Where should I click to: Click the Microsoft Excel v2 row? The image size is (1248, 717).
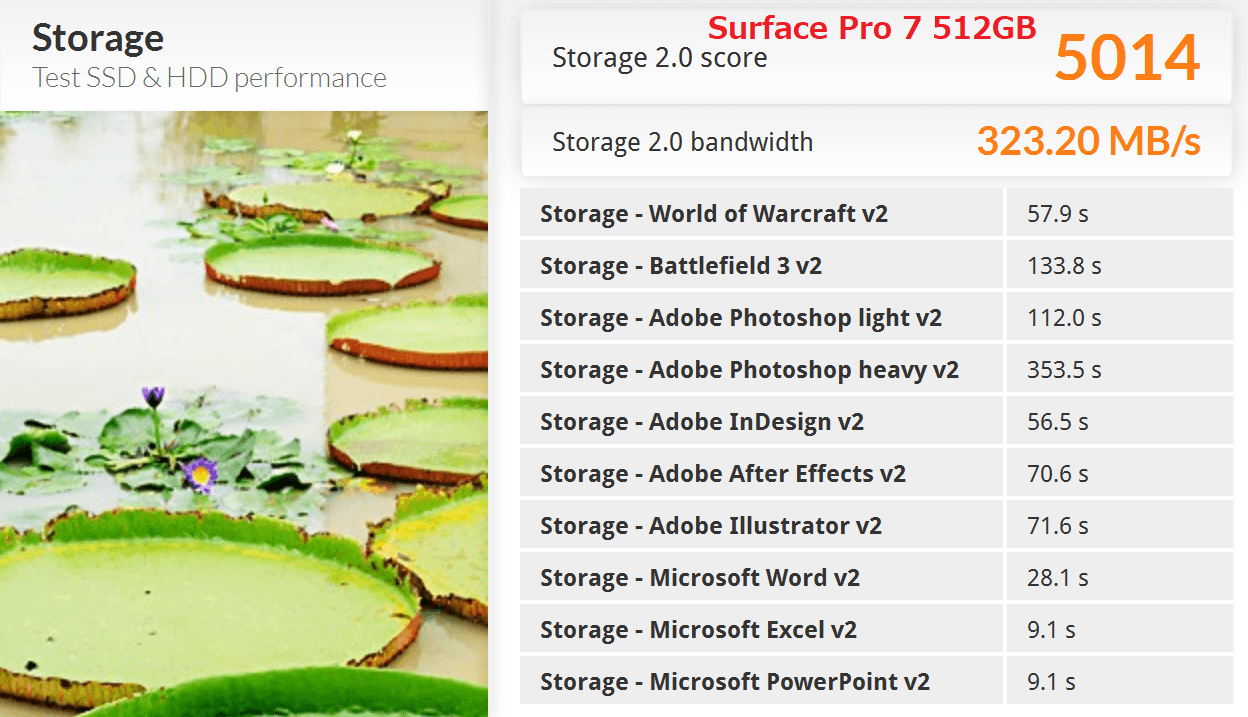[x=875, y=630]
